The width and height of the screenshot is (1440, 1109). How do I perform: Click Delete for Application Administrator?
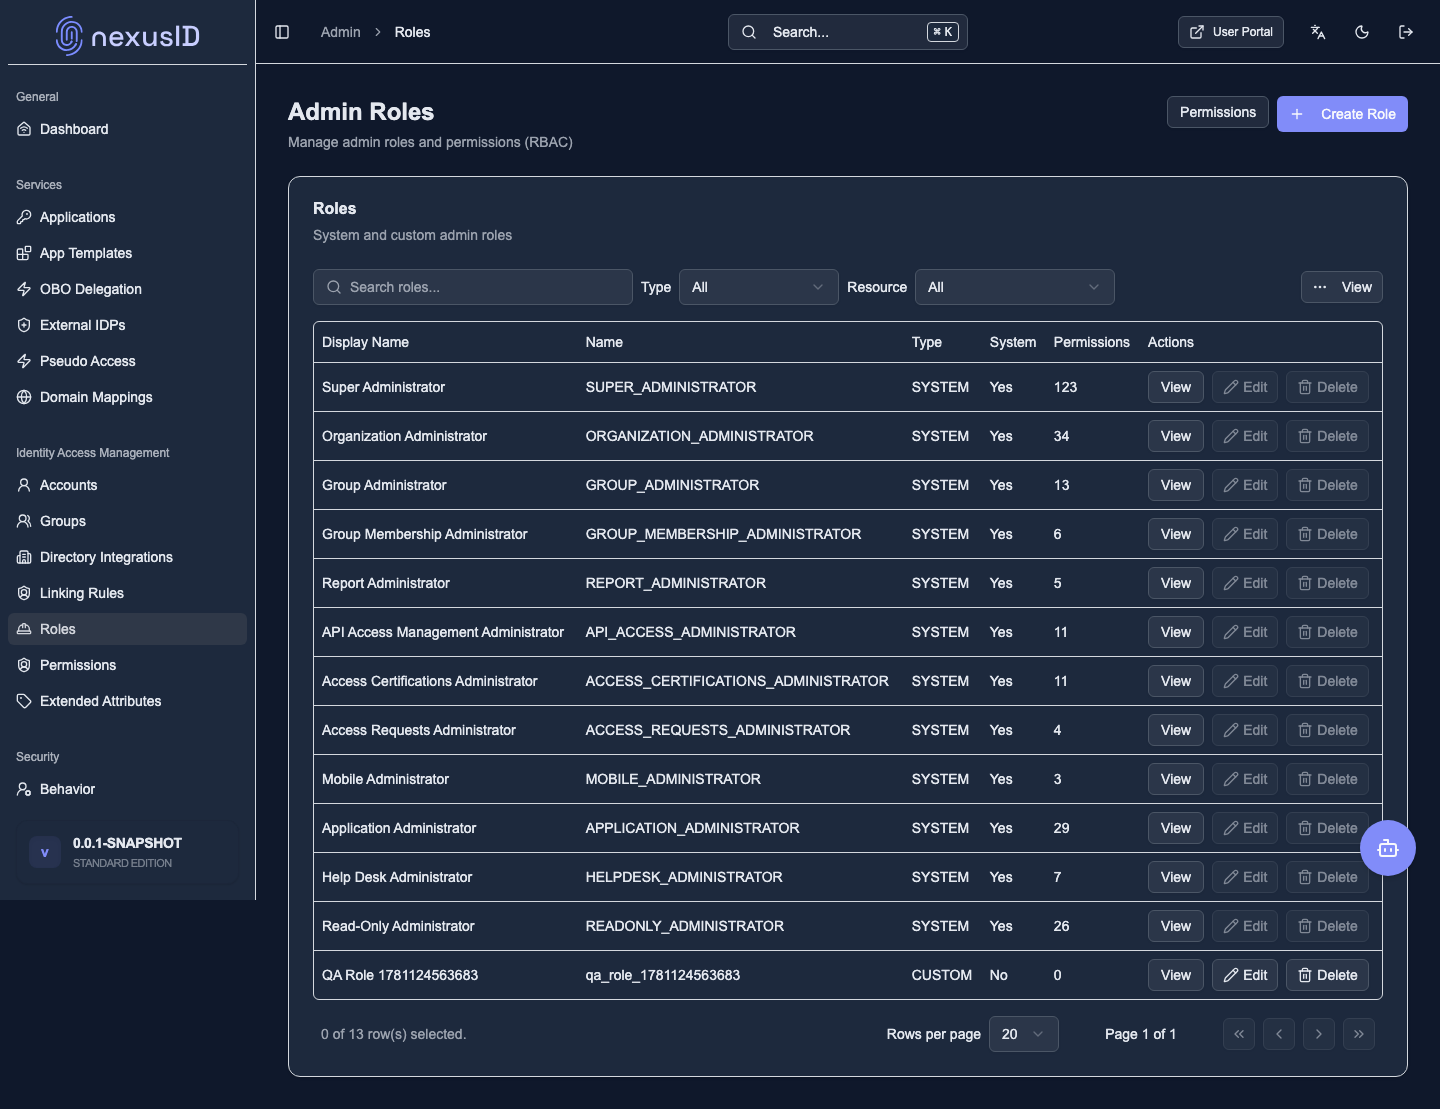pyautogui.click(x=1327, y=828)
